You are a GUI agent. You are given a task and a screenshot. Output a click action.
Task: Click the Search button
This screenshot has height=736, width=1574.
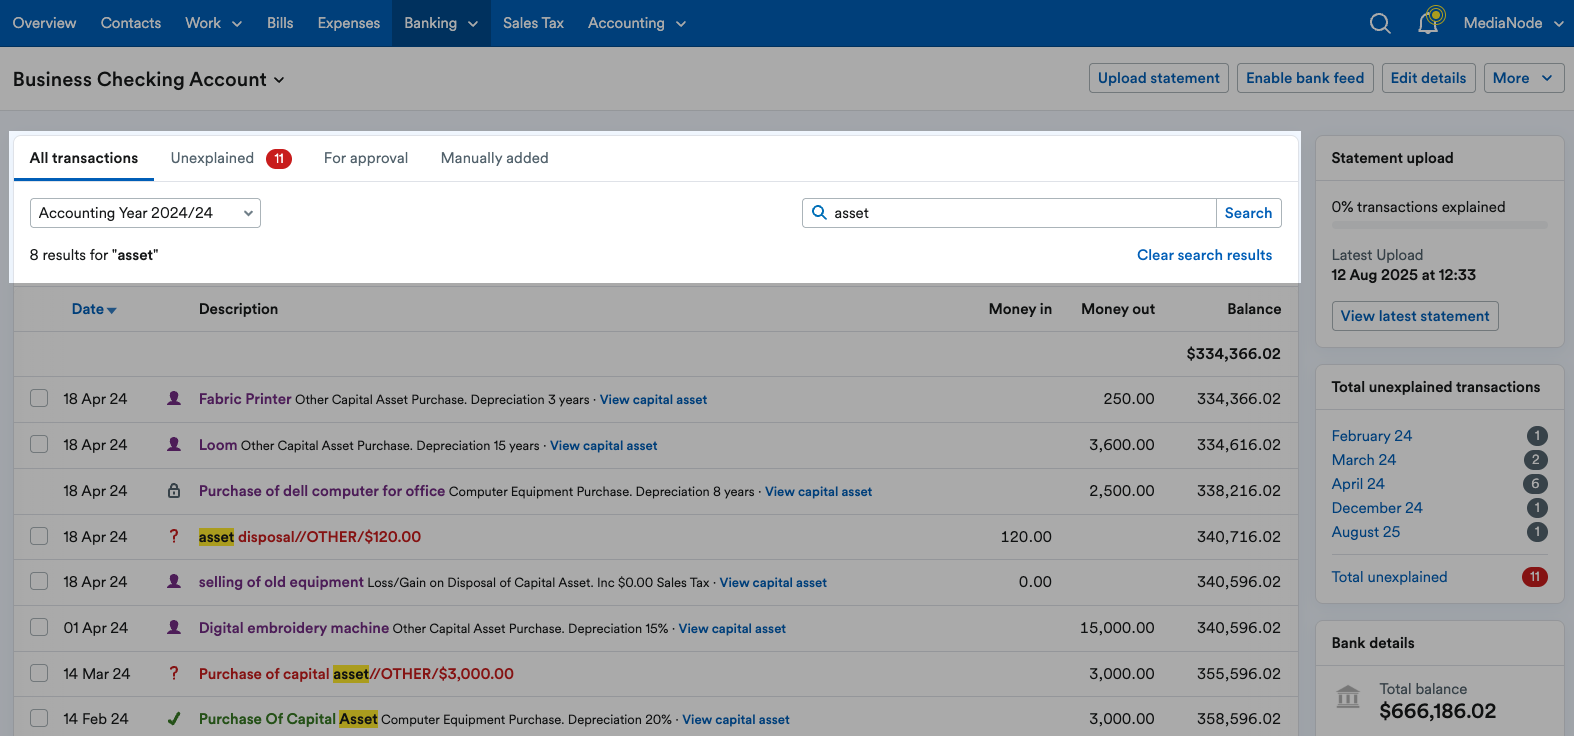[1248, 213]
